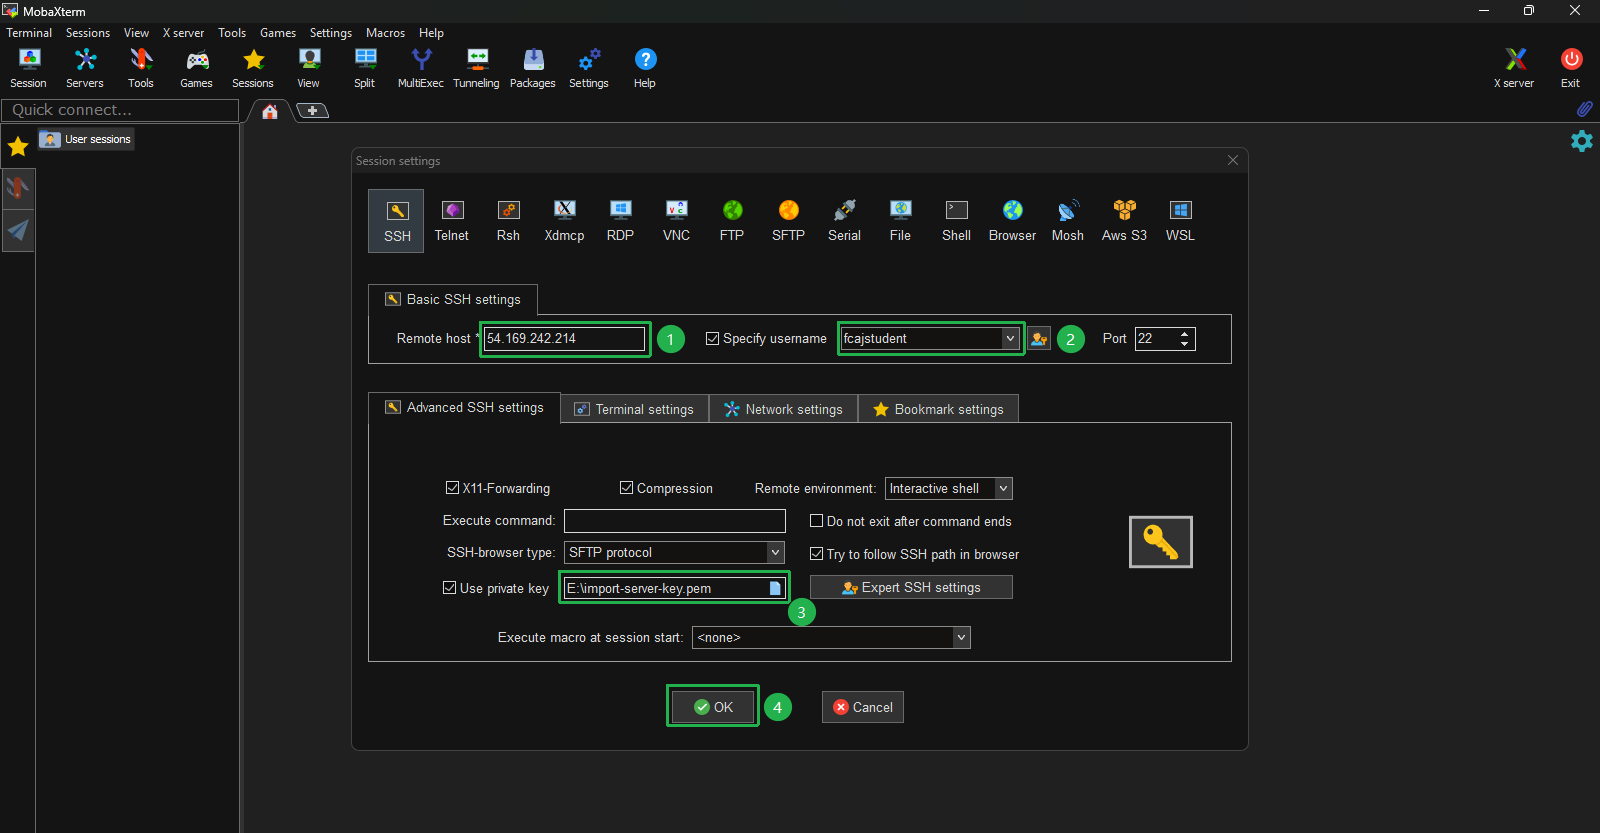Confirm session with OK button
Viewport: 1600px width, 833px height.
click(x=713, y=707)
